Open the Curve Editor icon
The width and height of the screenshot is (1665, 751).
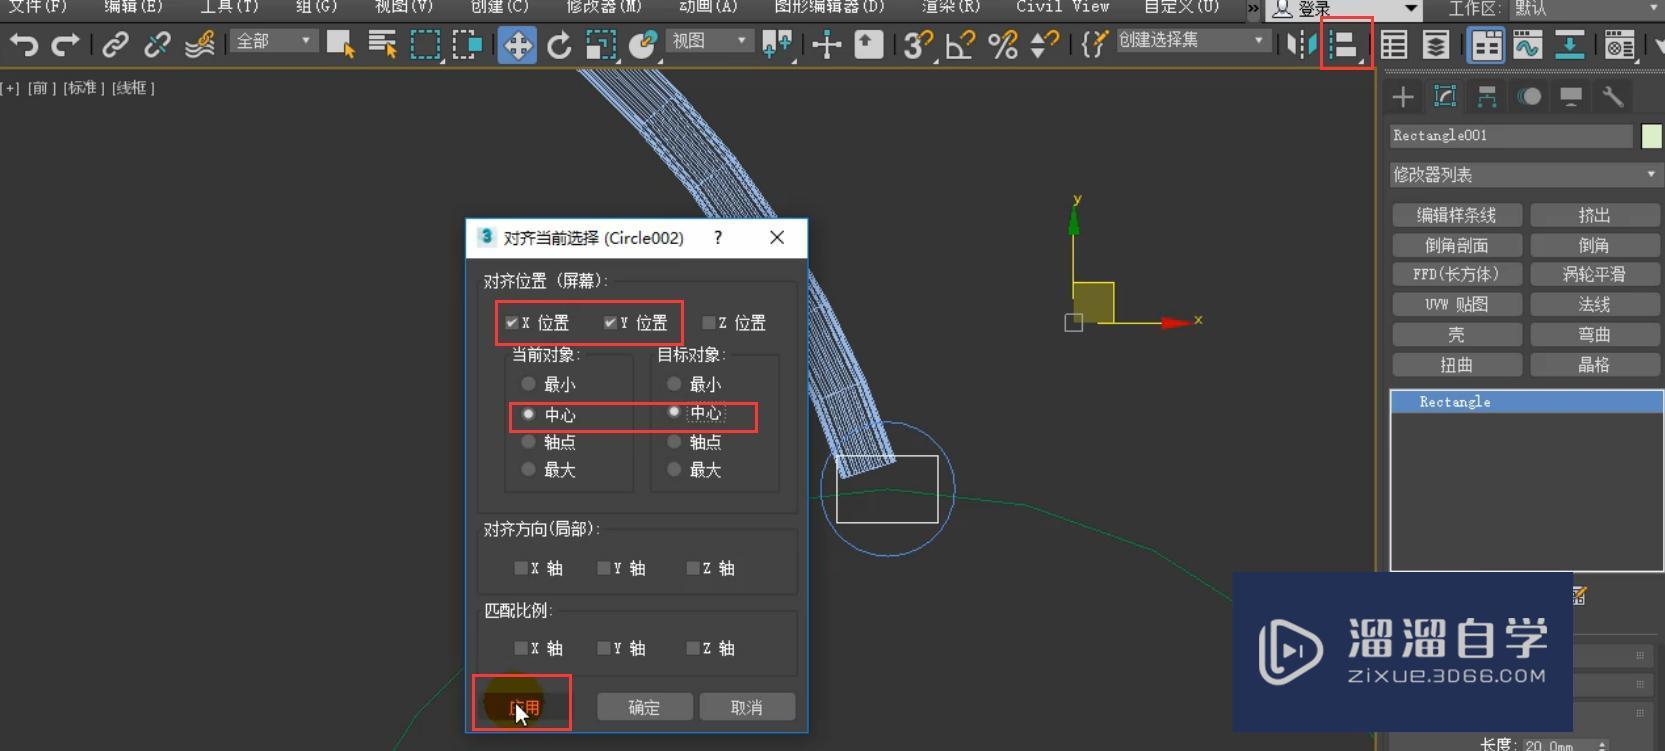1527,45
